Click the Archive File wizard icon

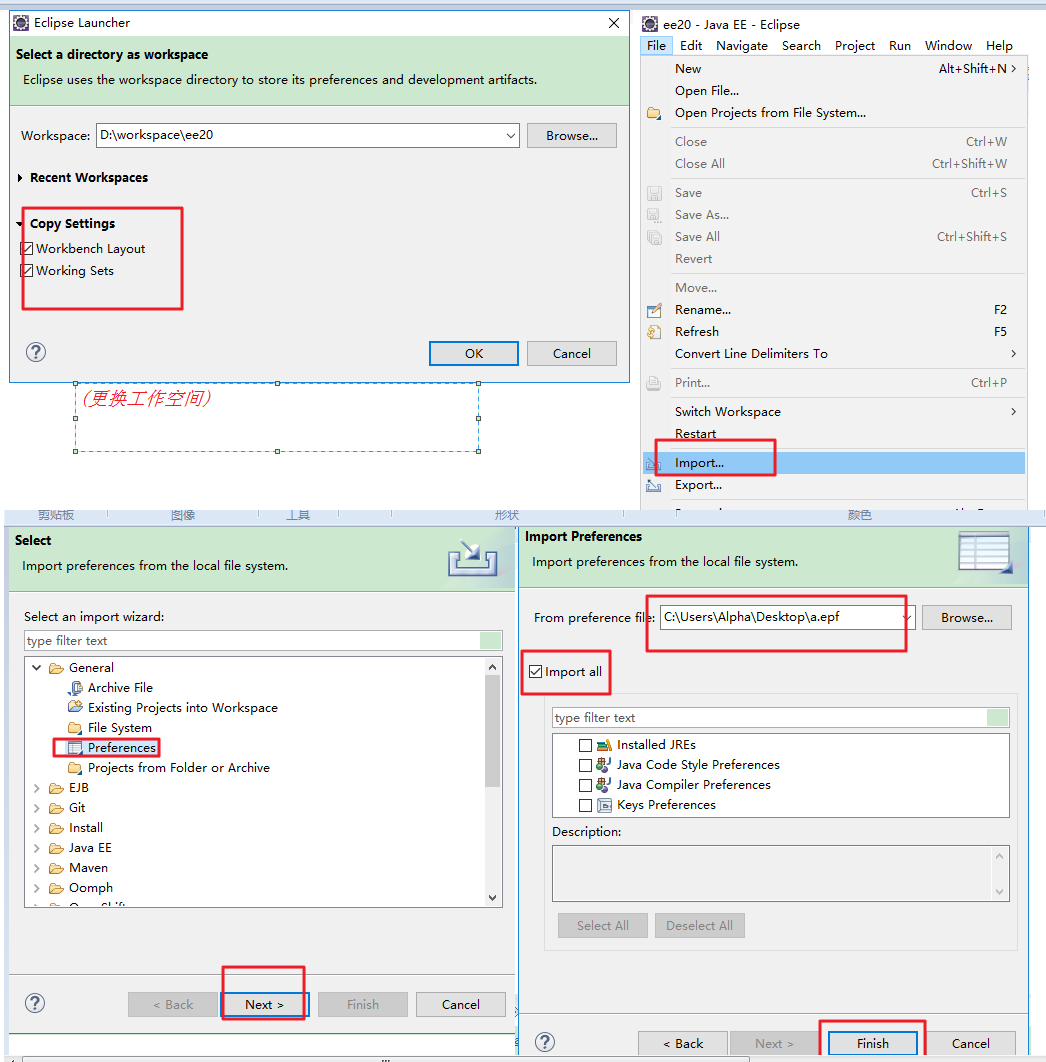point(75,687)
